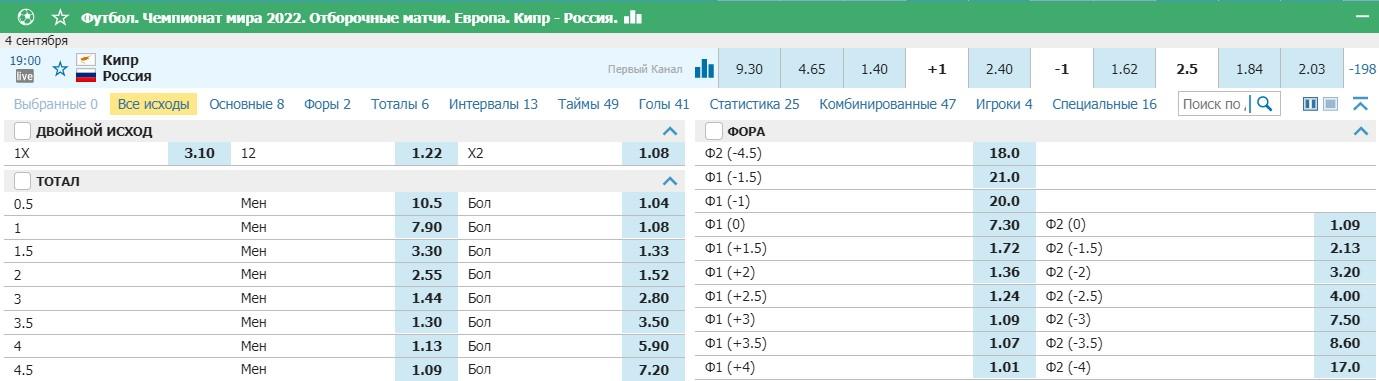Tick the Двойной исход checkbox
Viewport: 1379px width, 381px height.
(x=22, y=131)
